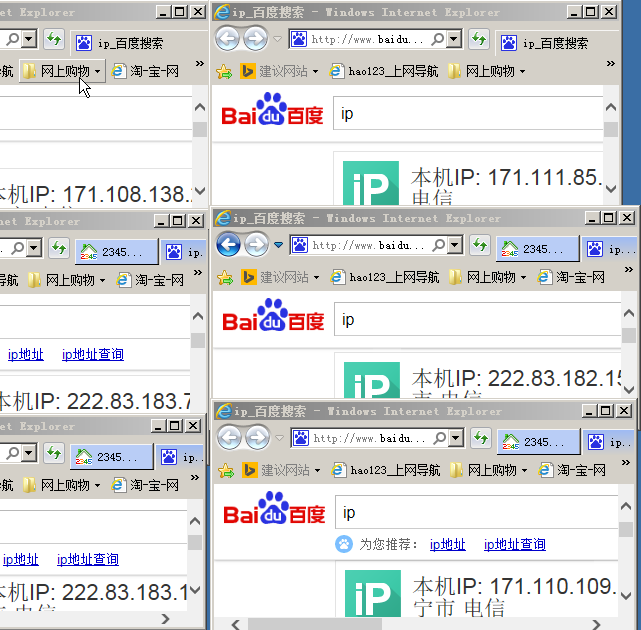
Task: Click vertical scroll down arrow in 222.83.182 window
Action: coord(629,390)
